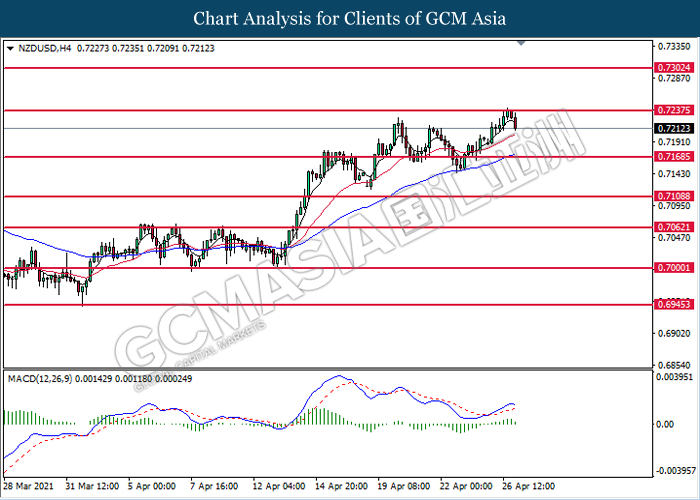Click the MACD zero level 0.00 label
Image resolution: width=700 pixels, height=500 pixels.
664,424
